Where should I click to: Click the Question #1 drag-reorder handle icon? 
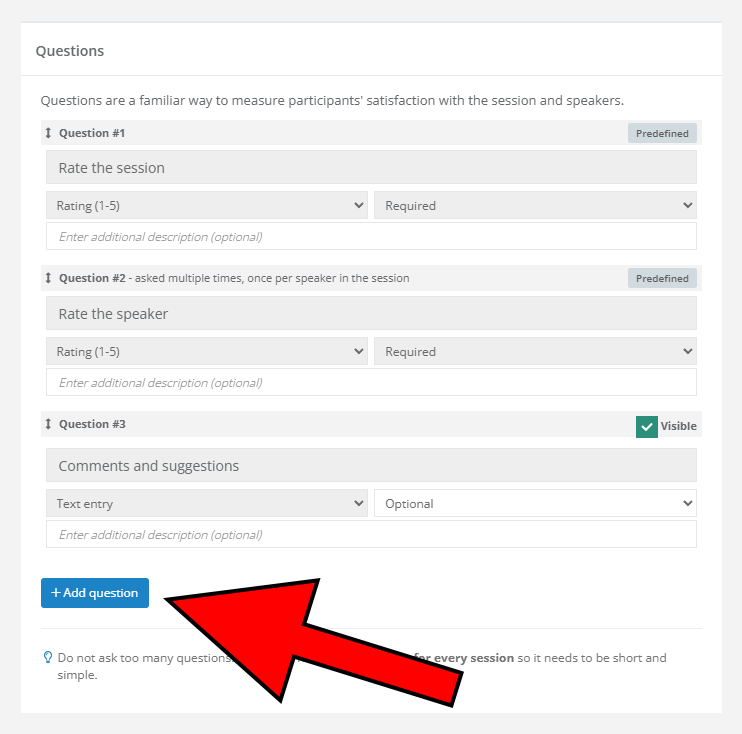[x=48, y=133]
